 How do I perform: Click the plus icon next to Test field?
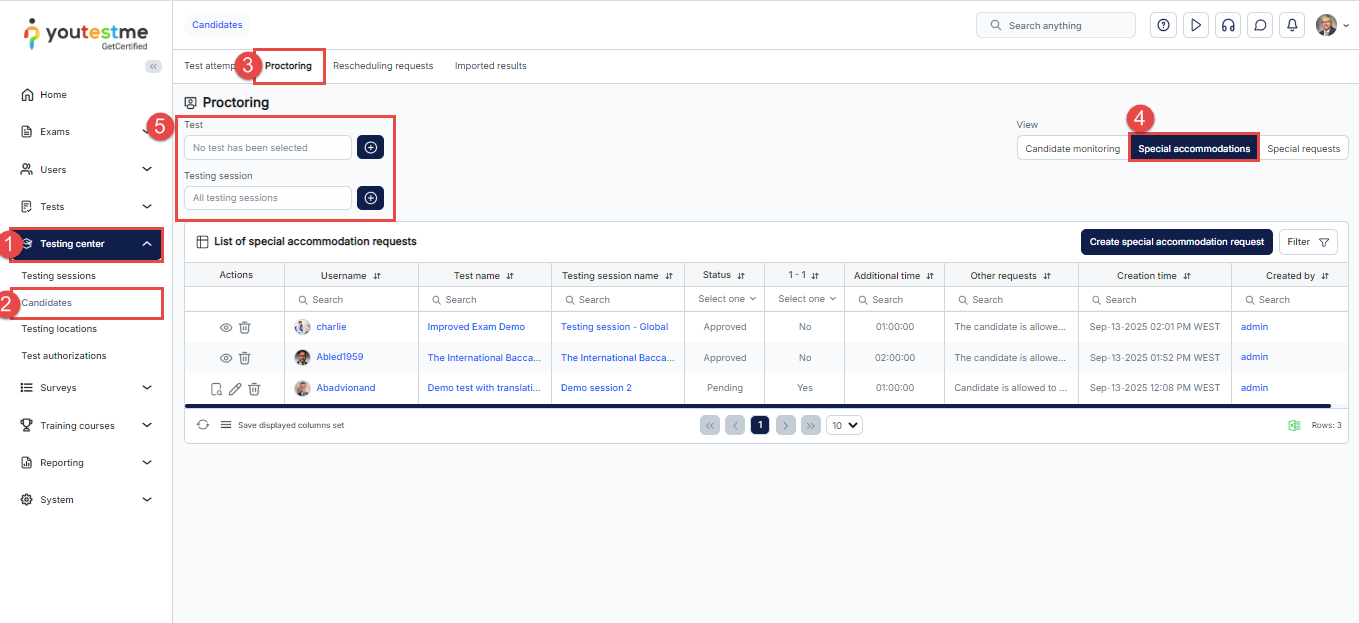[370, 148]
